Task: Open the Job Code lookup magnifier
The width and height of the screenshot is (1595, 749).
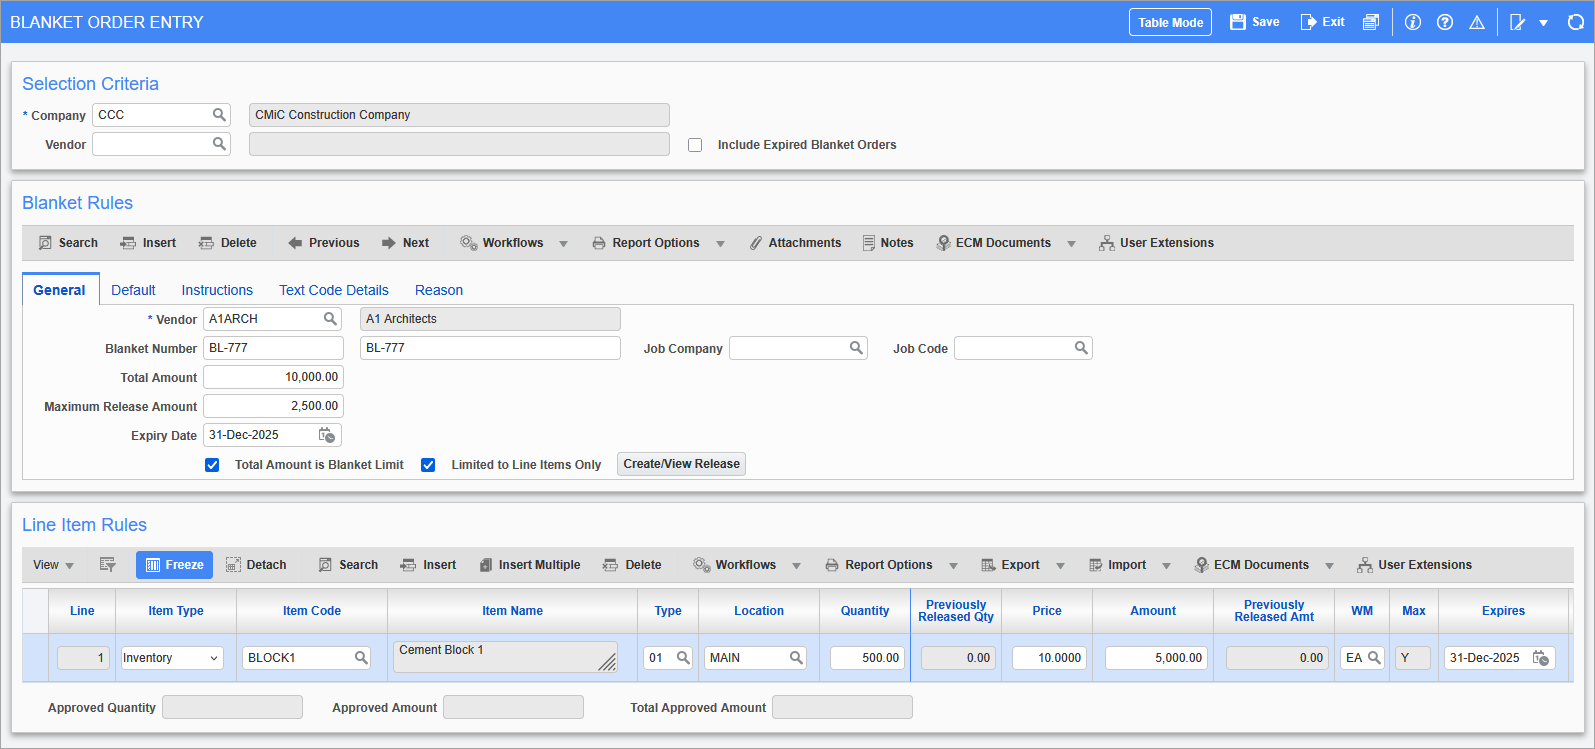Action: pyautogui.click(x=1081, y=348)
